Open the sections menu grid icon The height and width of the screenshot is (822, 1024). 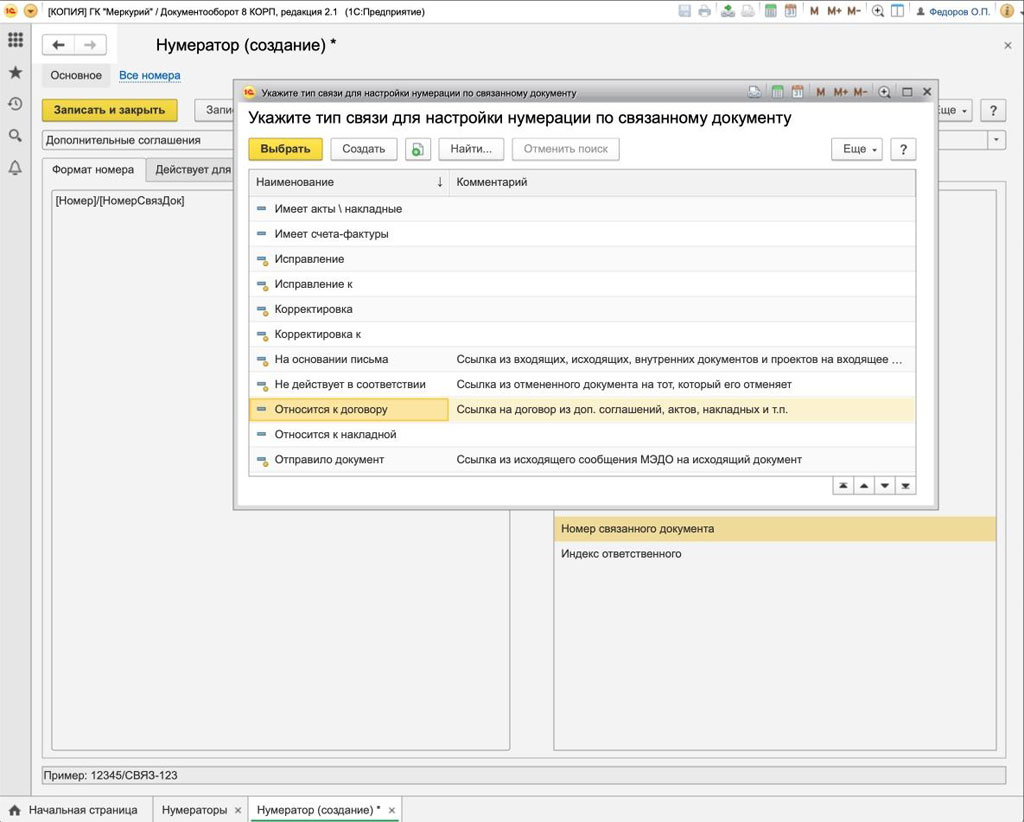click(x=15, y=41)
